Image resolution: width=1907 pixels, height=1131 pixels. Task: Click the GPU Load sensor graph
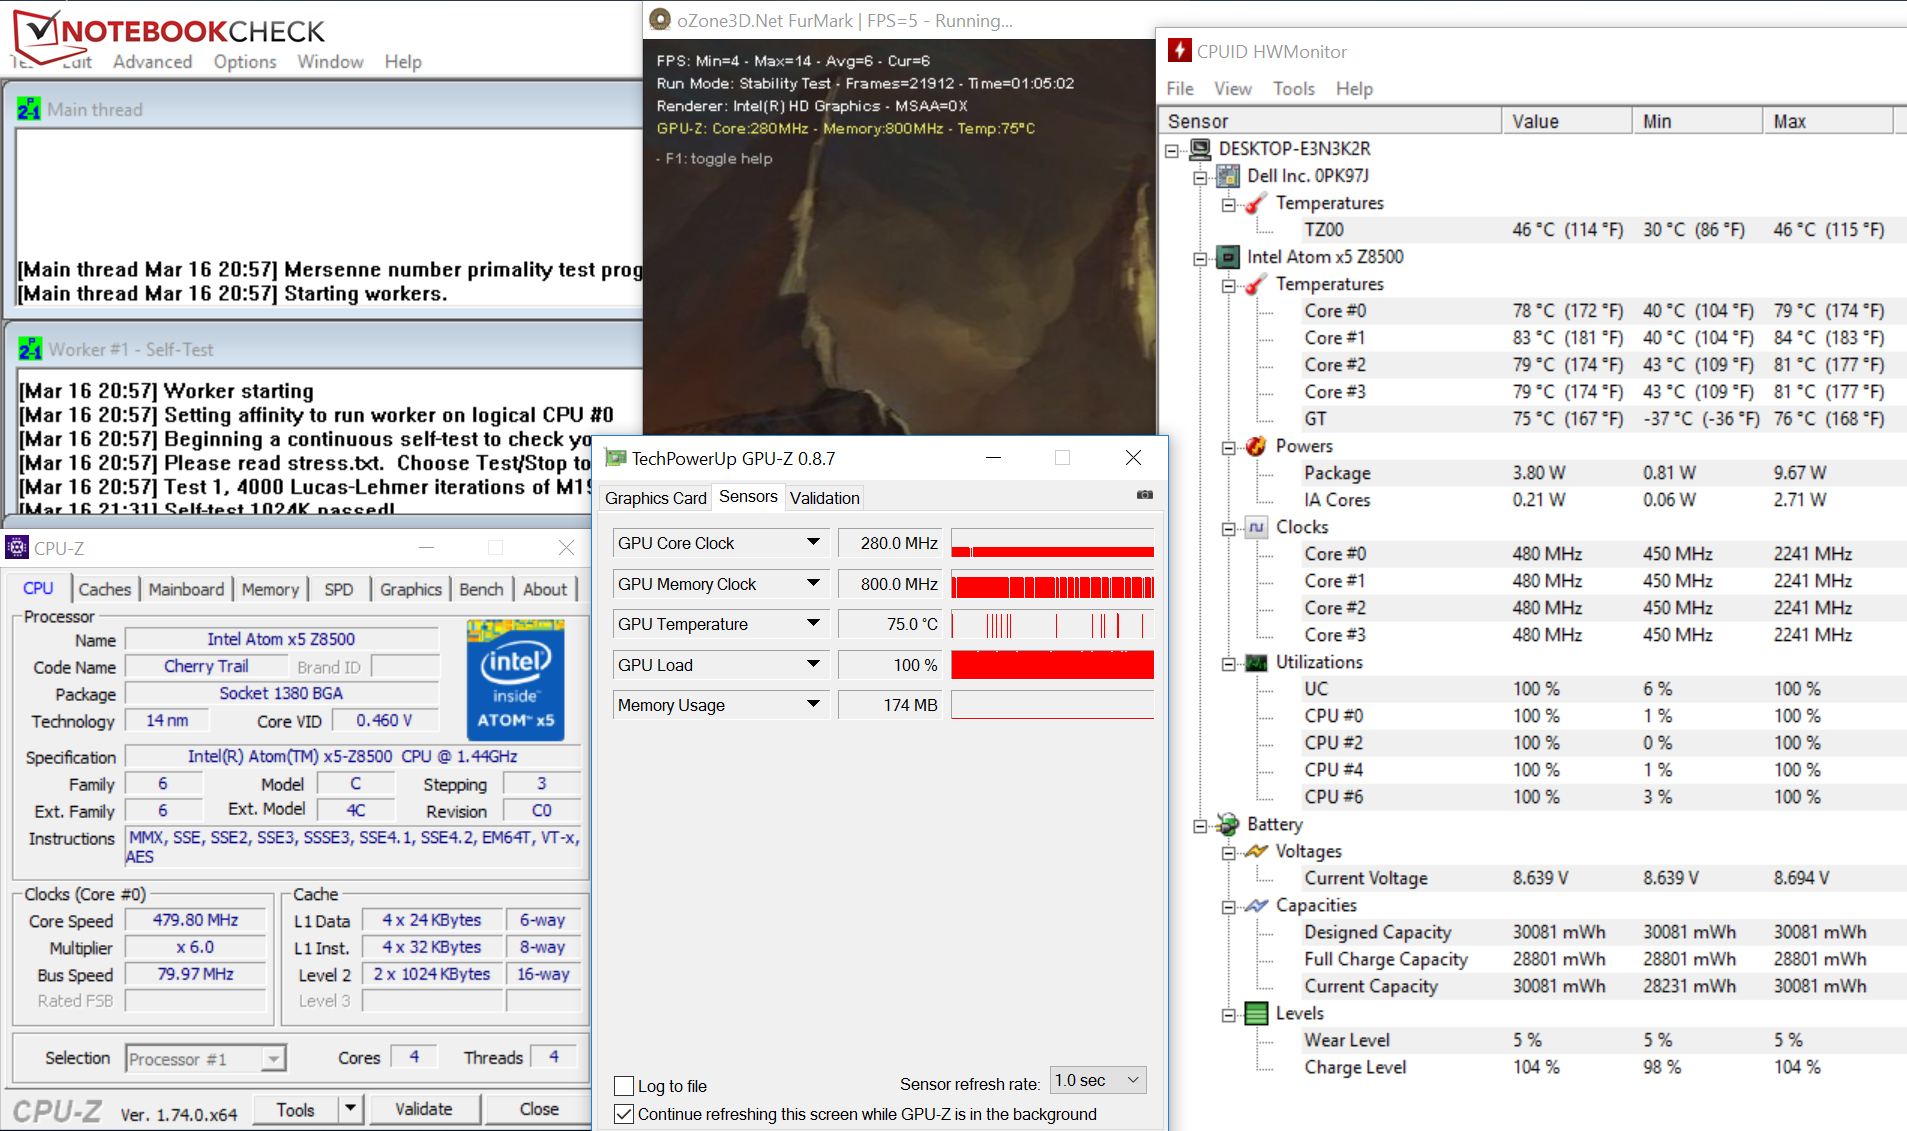[x=1052, y=664]
